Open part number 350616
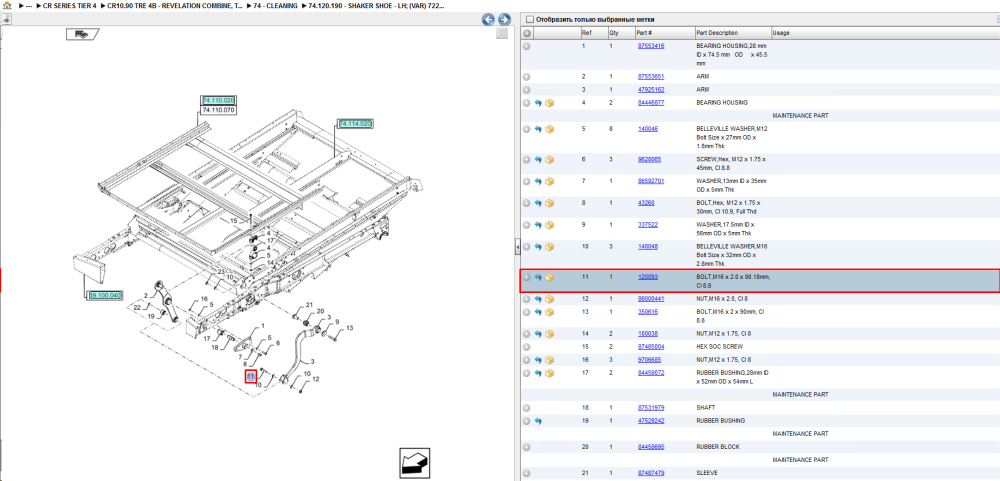 click(x=648, y=312)
